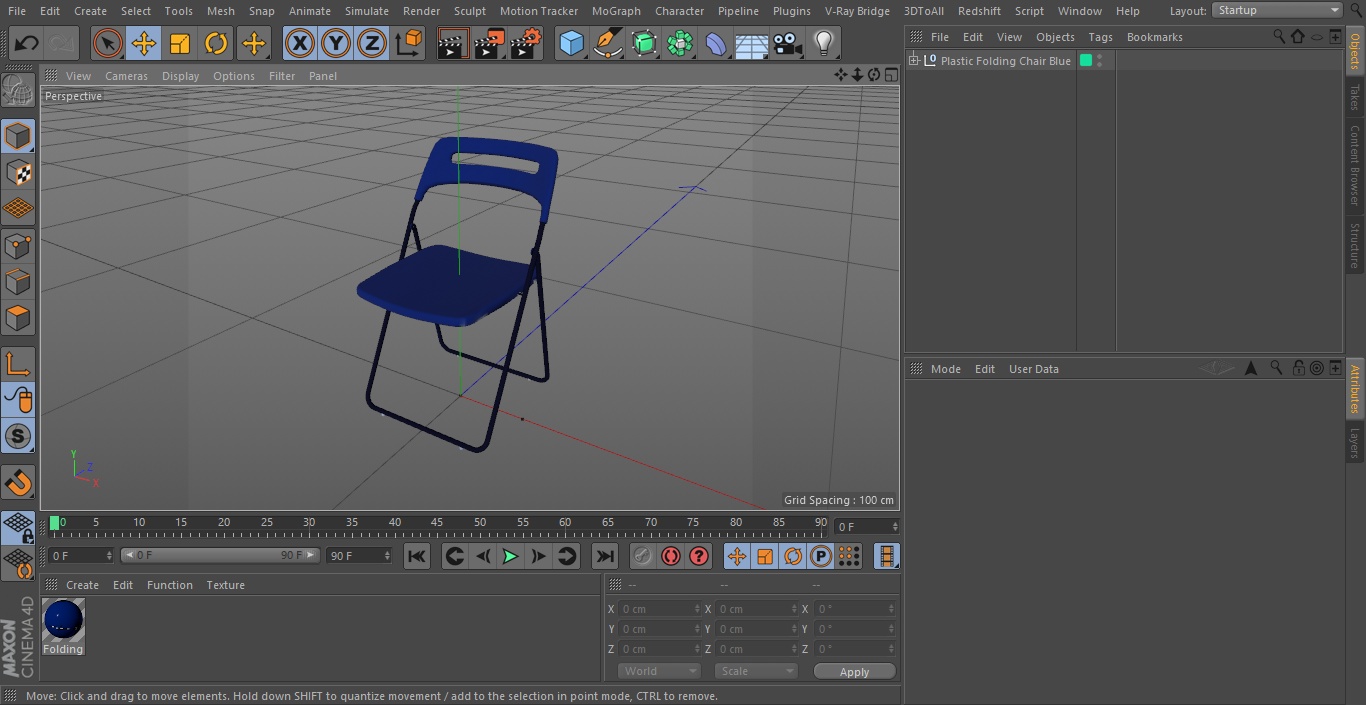Open viewport Display menu
Image resolution: width=1366 pixels, height=705 pixels.
pos(180,76)
